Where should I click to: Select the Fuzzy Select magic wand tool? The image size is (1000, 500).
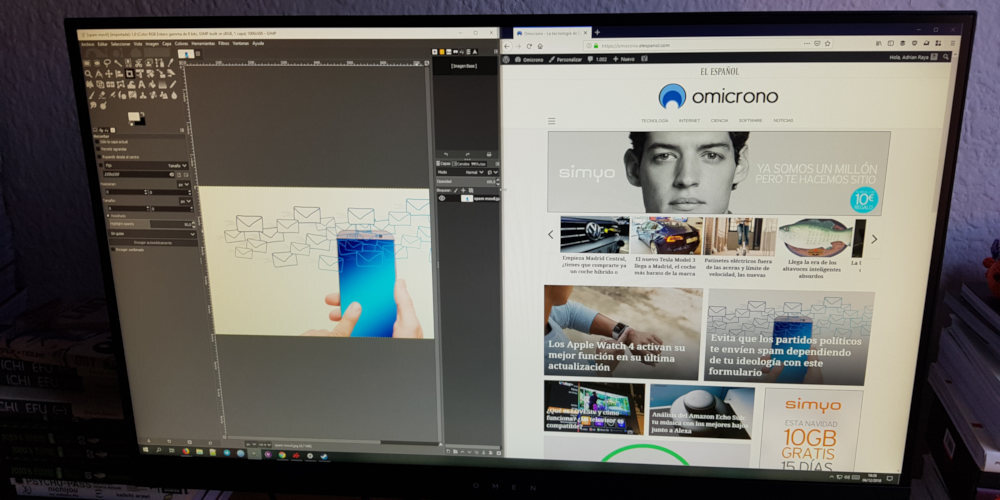pos(118,62)
